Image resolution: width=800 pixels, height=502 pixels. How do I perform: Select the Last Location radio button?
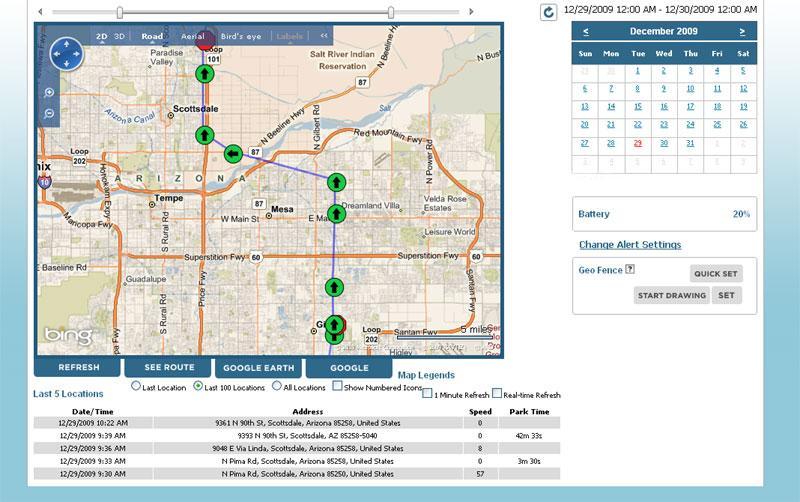[136, 386]
